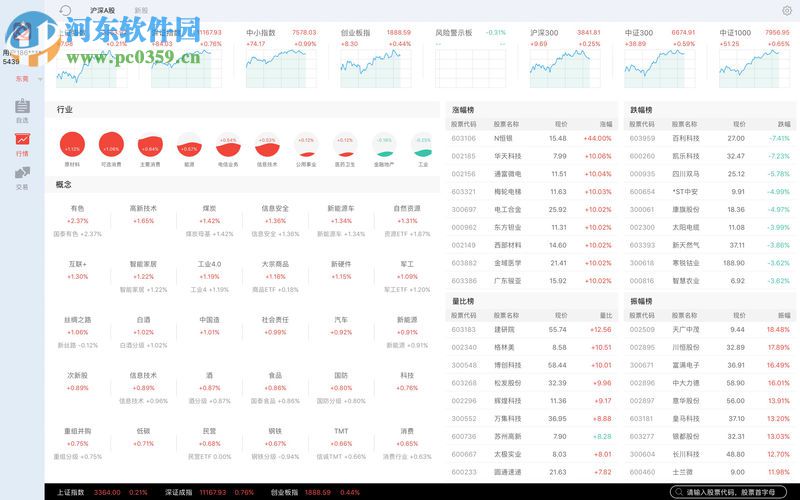Screen dimensions: 800x500
Task: Open the 新能源车 concept tile
Action: coord(341,220)
